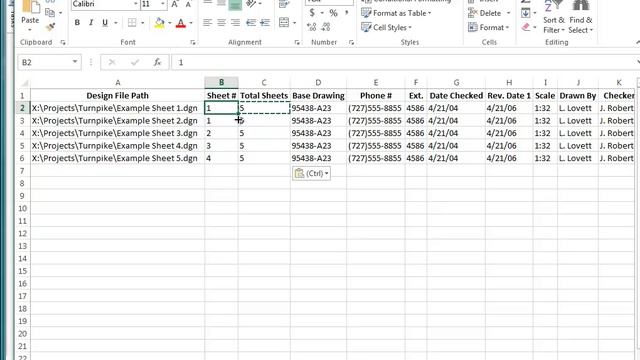Decrease indent
Image resolution: width=640 pixels, height=360 pixels.
click(x=251, y=22)
